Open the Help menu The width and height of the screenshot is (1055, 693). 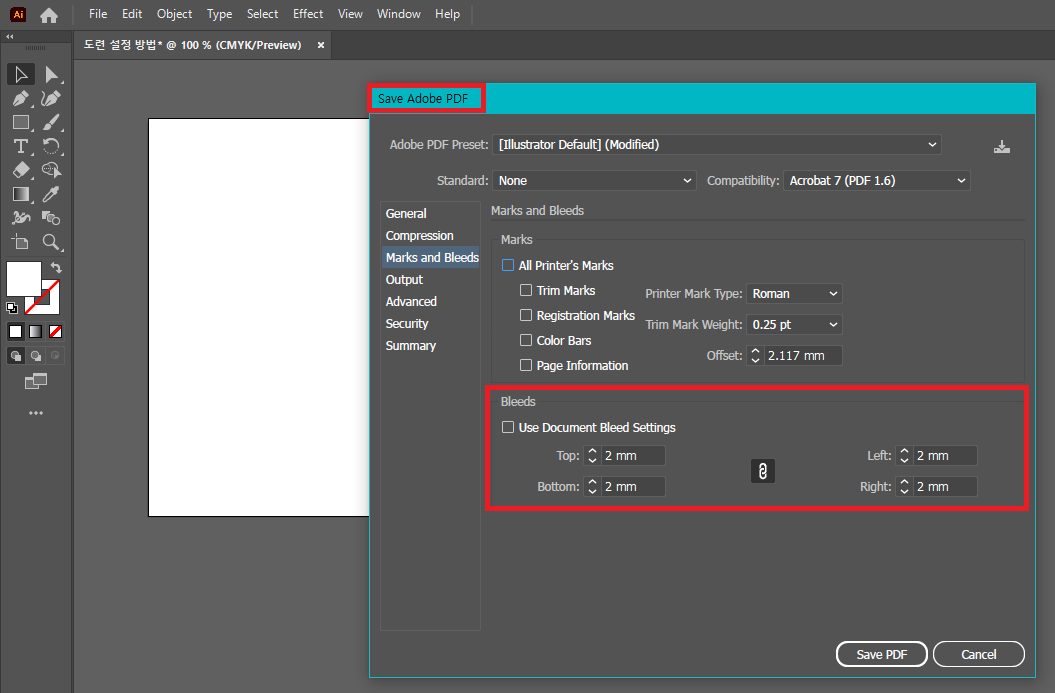pyautogui.click(x=447, y=14)
